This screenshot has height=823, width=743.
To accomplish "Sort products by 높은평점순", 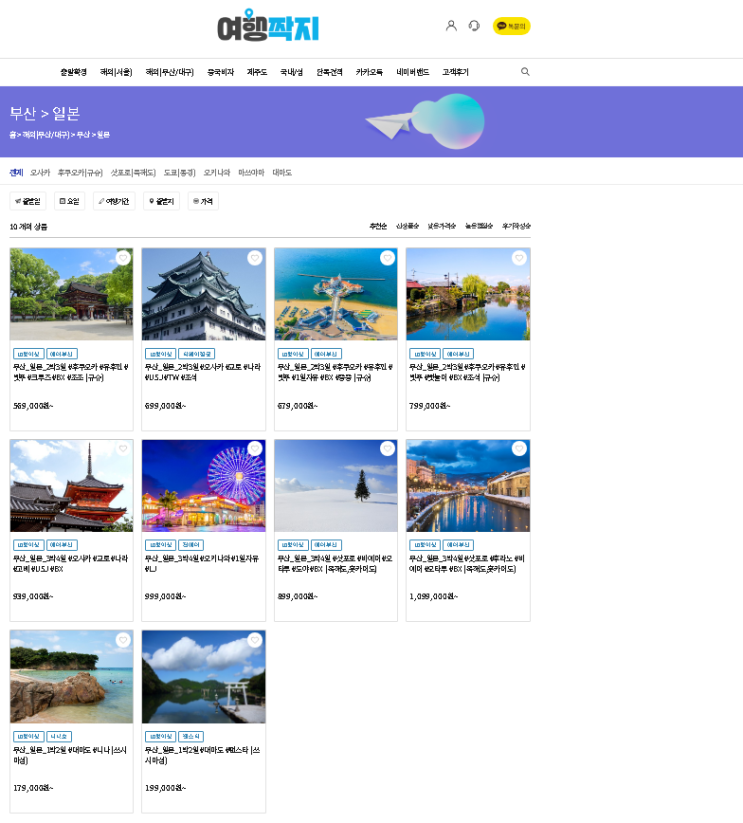I will (479, 226).
